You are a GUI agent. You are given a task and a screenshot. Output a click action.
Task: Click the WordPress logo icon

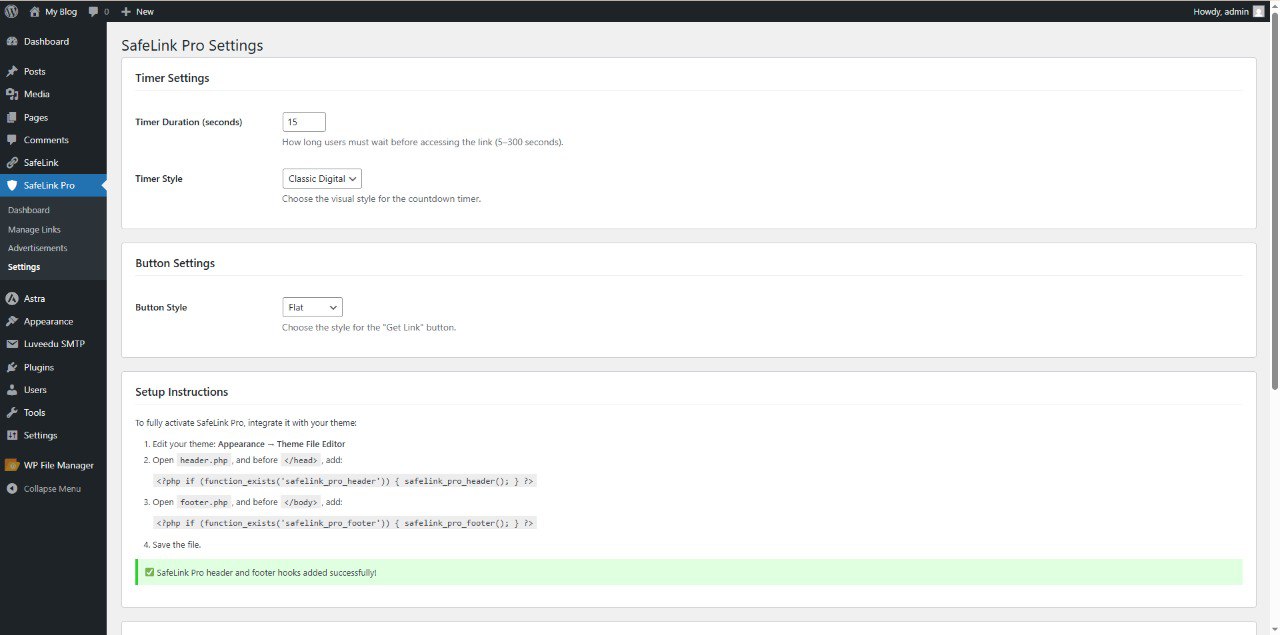tap(11, 11)
